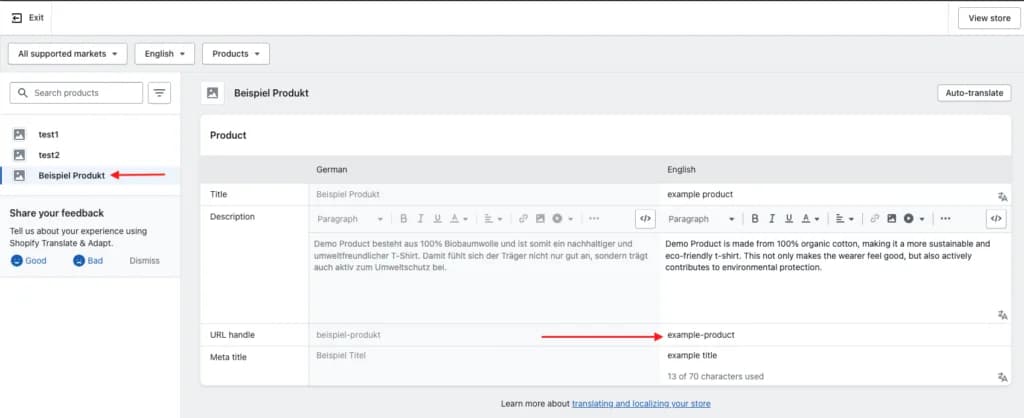Screen dimensions: 1024x418
Task: Open text color picker in the English editor
Action: pos(810,219)
